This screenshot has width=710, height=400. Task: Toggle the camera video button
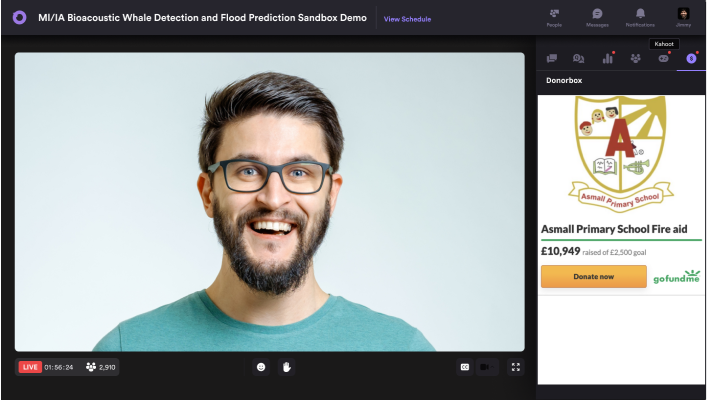488,367
